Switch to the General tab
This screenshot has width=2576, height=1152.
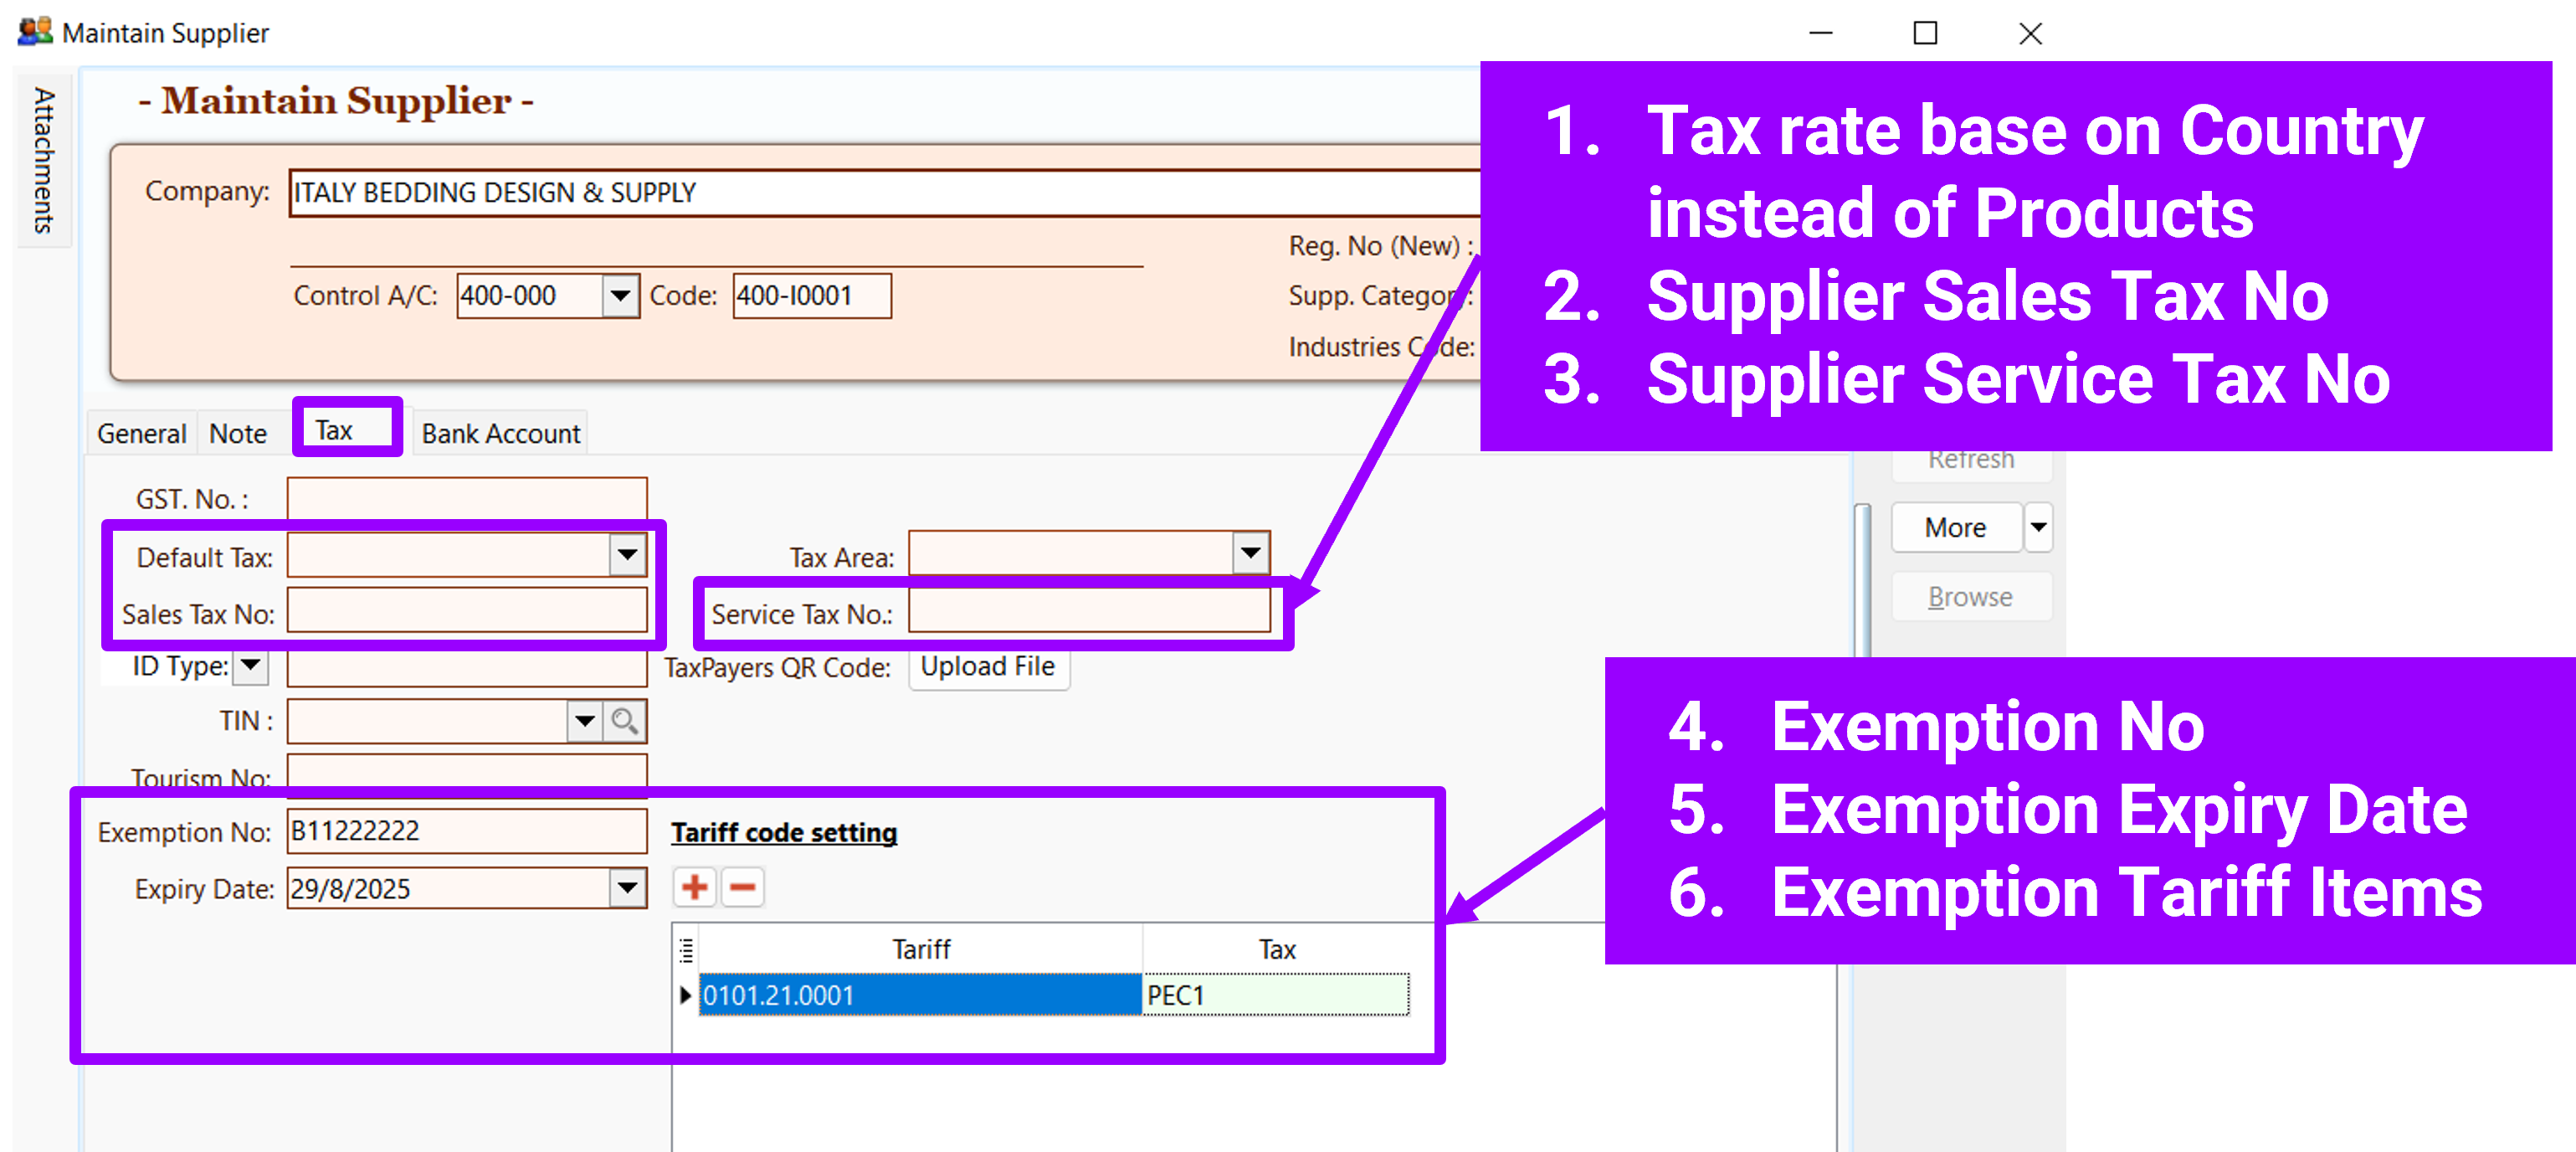[x=141, y=433]
